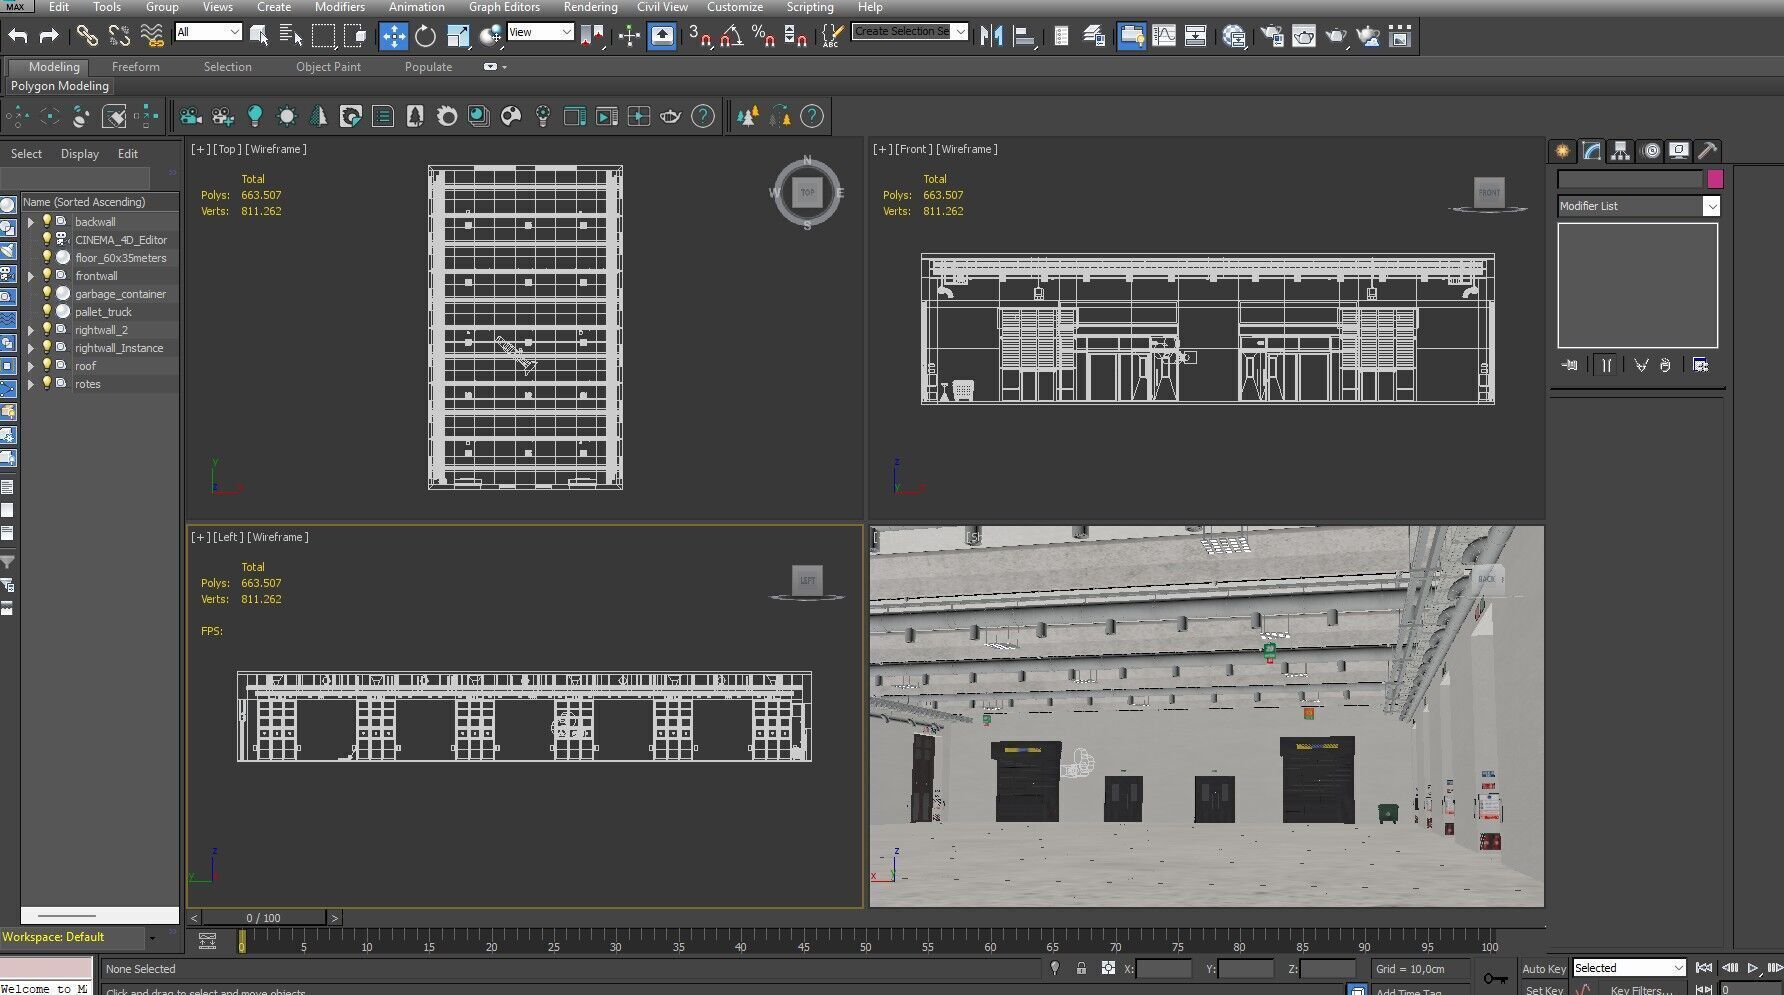Toggle Angle Snap in the main toolbar

tap(731, 36)
